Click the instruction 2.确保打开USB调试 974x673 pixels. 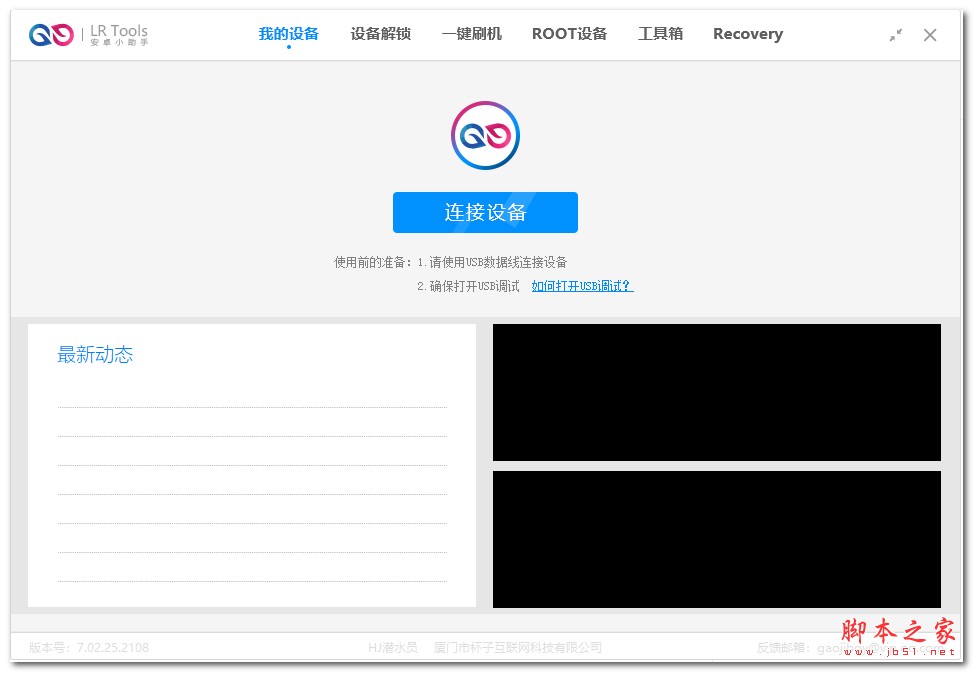click(468, 286)
